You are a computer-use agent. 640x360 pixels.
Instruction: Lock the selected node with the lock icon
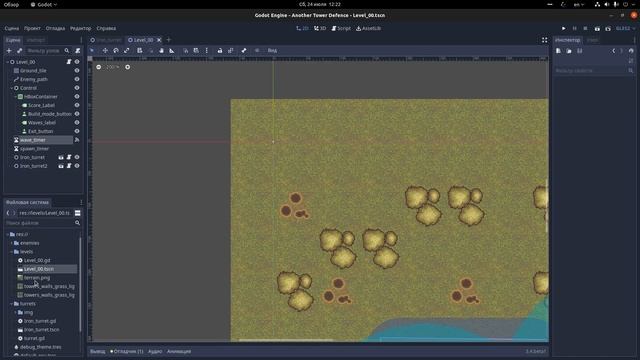pyautogui.click(x=220, y=51)
